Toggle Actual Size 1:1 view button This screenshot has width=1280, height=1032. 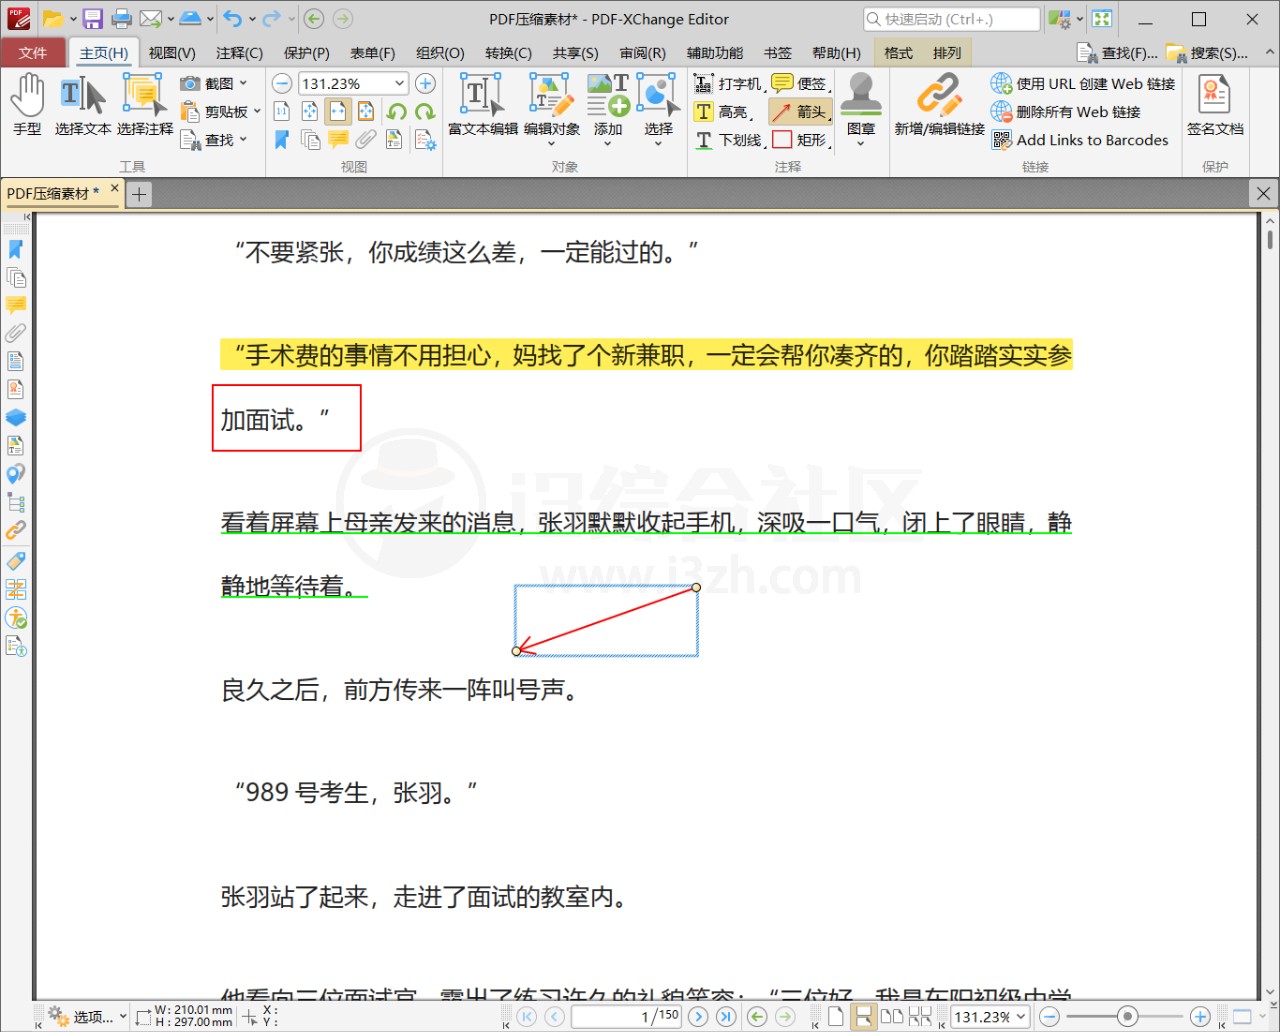(282, 112)
